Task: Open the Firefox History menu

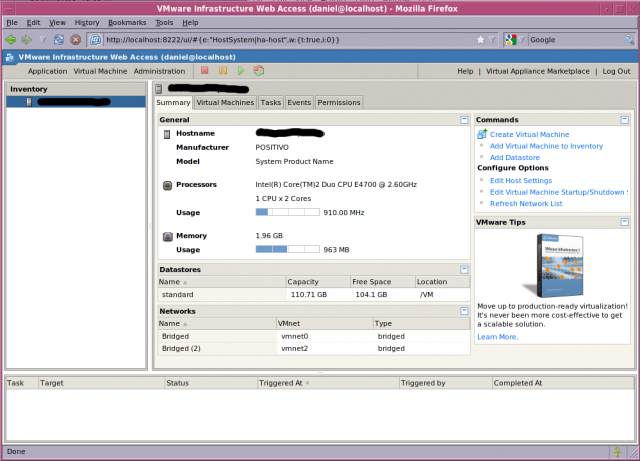Action: [87, 23]
